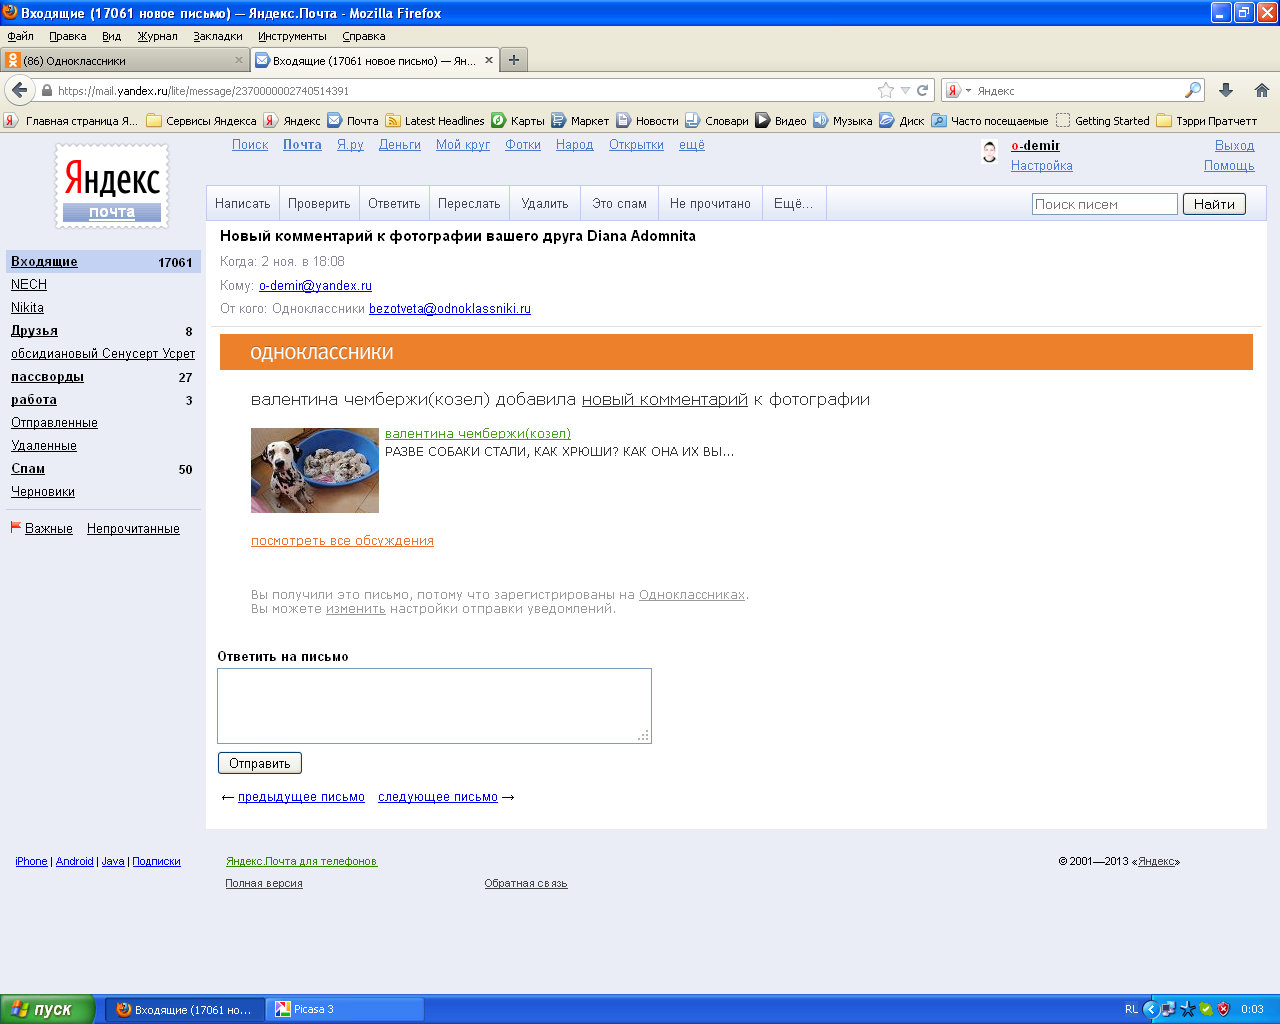
Task: Bookmark this page with the star icon
Action: (886, 90)
